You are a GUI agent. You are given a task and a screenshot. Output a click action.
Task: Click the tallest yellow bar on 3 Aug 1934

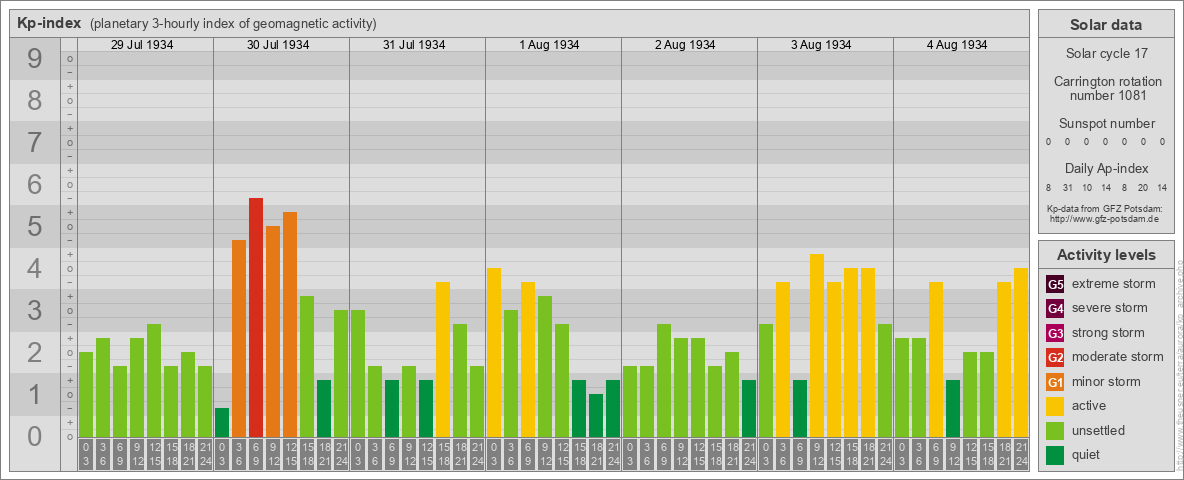pos(817,346)
